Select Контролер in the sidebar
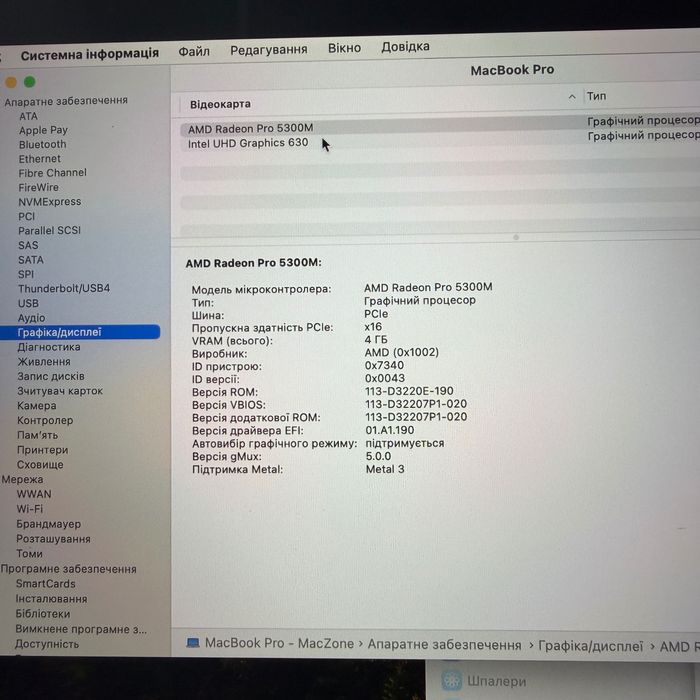The width and height of the screenshot is (700, 700). (45, 421)
